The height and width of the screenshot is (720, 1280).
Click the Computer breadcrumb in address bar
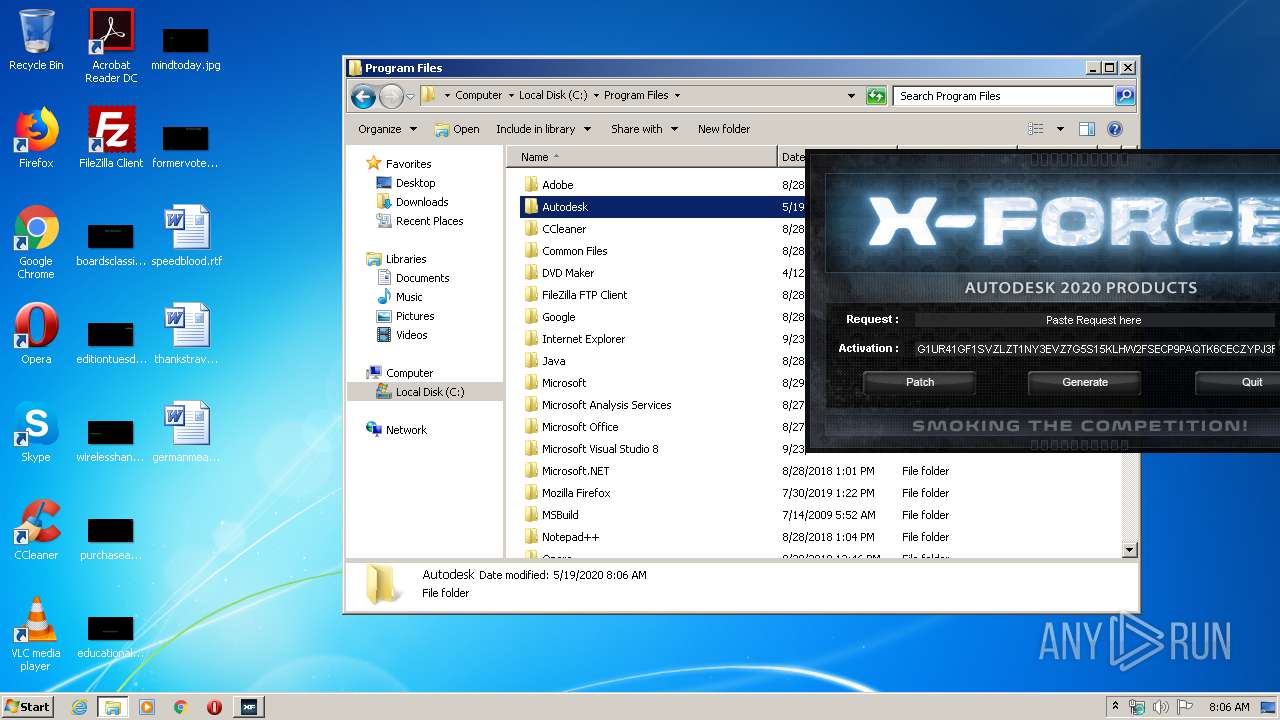(478, 96)
